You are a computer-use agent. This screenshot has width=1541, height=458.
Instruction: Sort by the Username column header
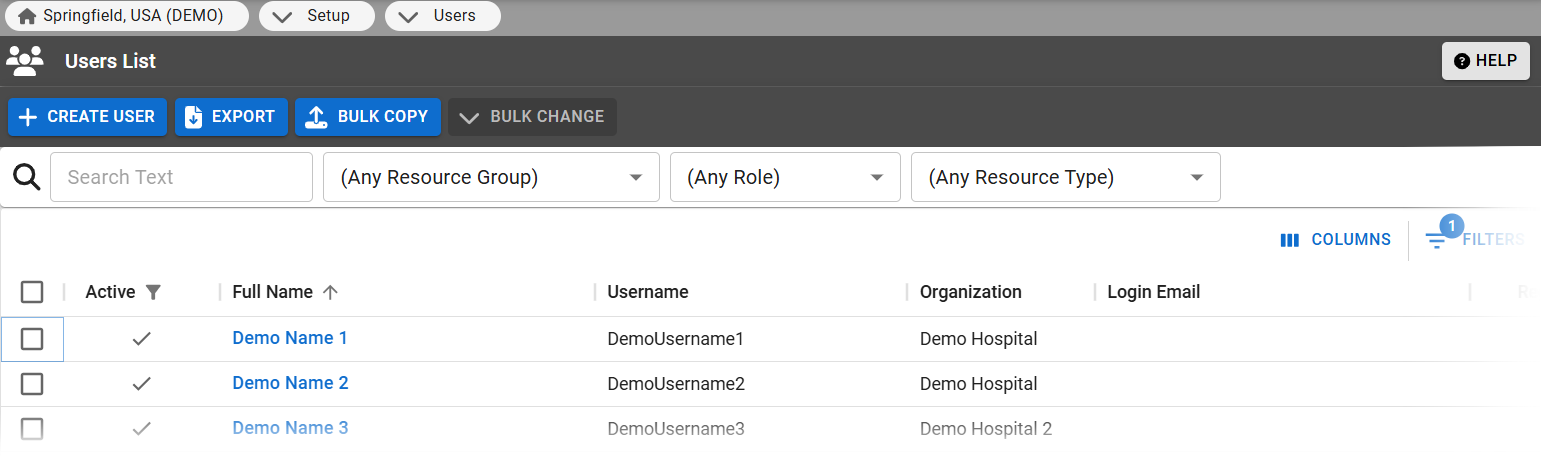pyautogui.click(x=648, y=292)
